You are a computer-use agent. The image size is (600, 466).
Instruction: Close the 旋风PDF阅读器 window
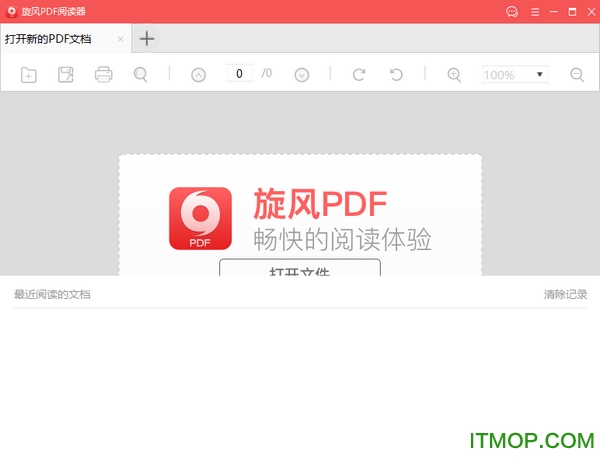coord(591,12)
